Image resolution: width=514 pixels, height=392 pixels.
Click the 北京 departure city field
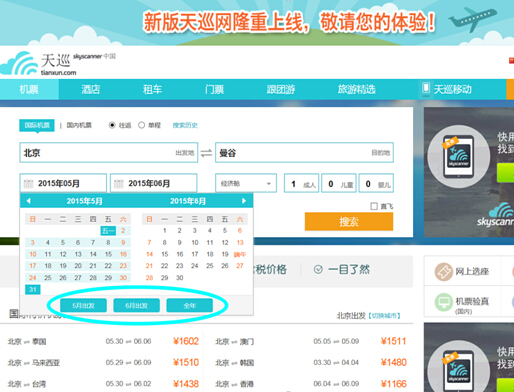(109, 153)
